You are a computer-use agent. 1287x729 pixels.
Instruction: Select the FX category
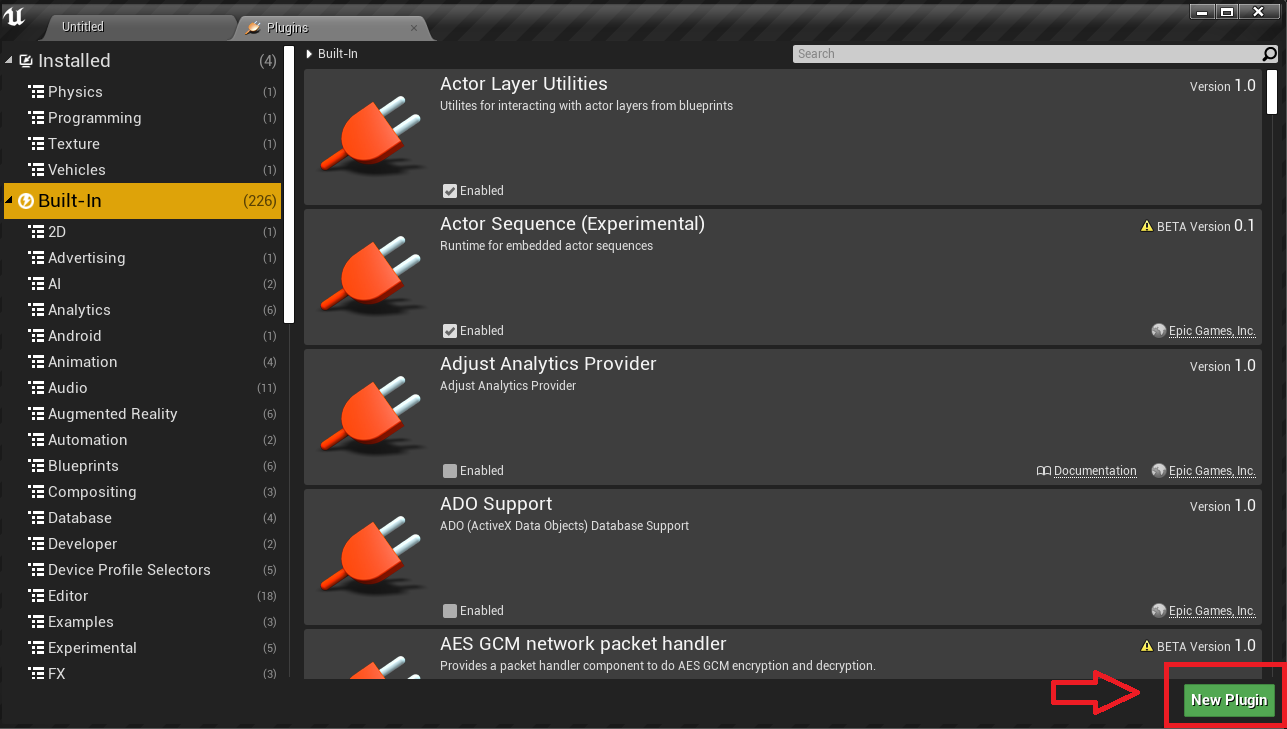pos(143,673)
